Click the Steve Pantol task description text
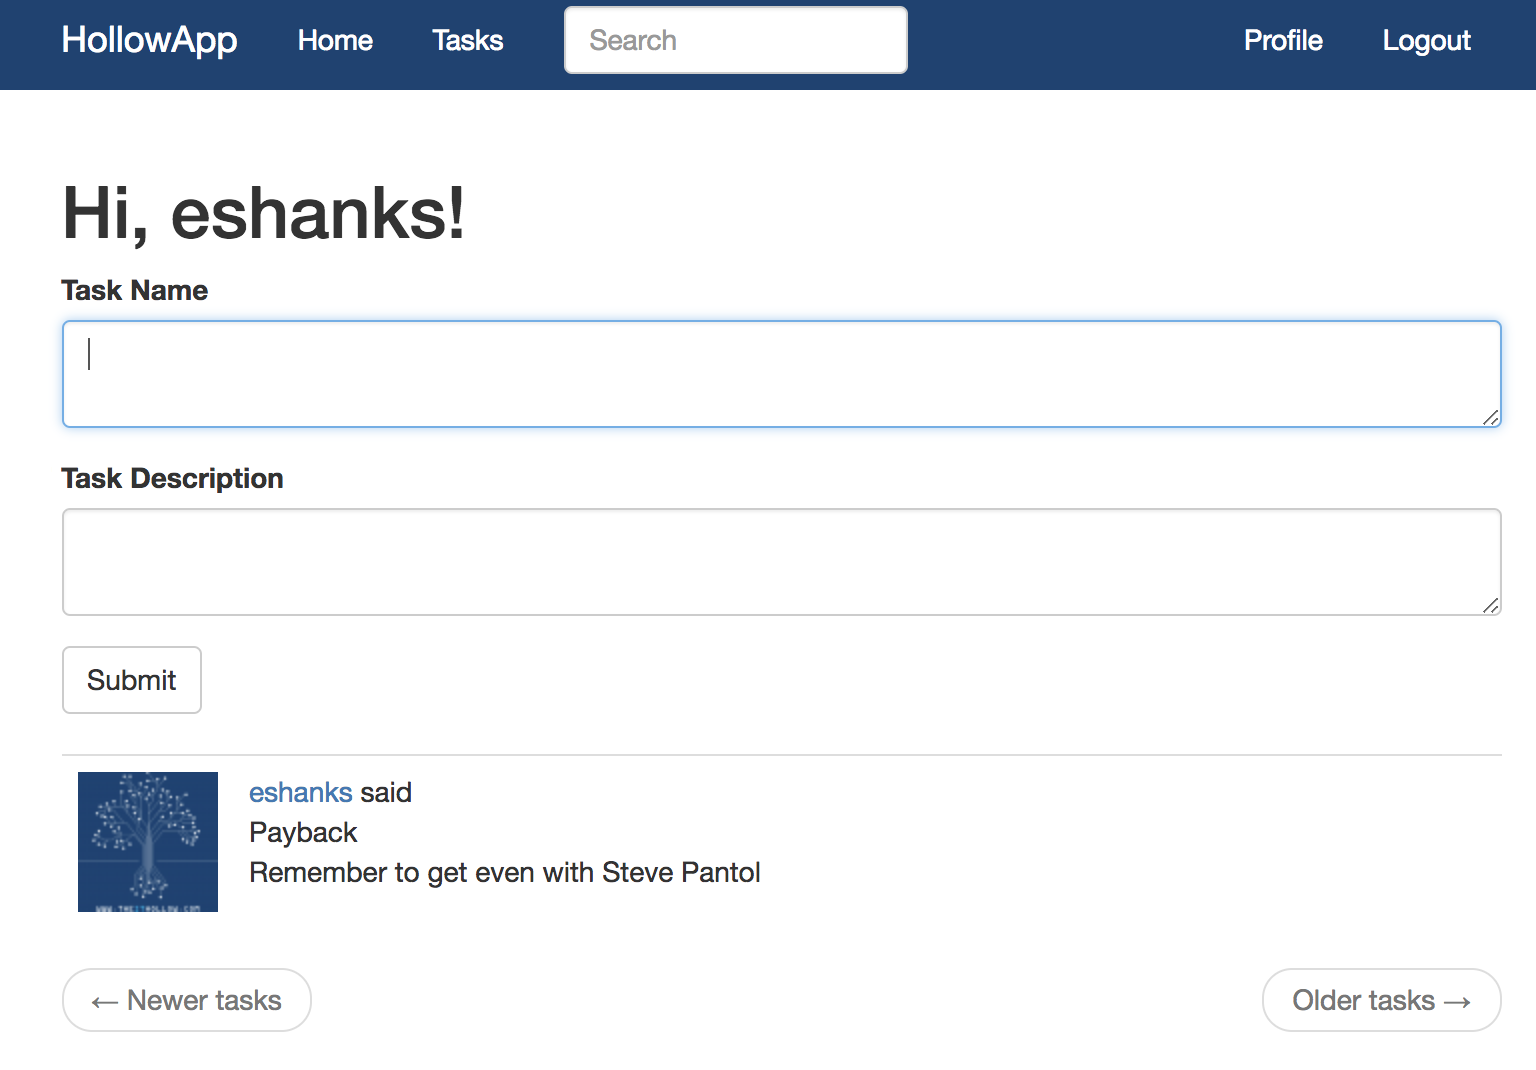 point(504,872)
